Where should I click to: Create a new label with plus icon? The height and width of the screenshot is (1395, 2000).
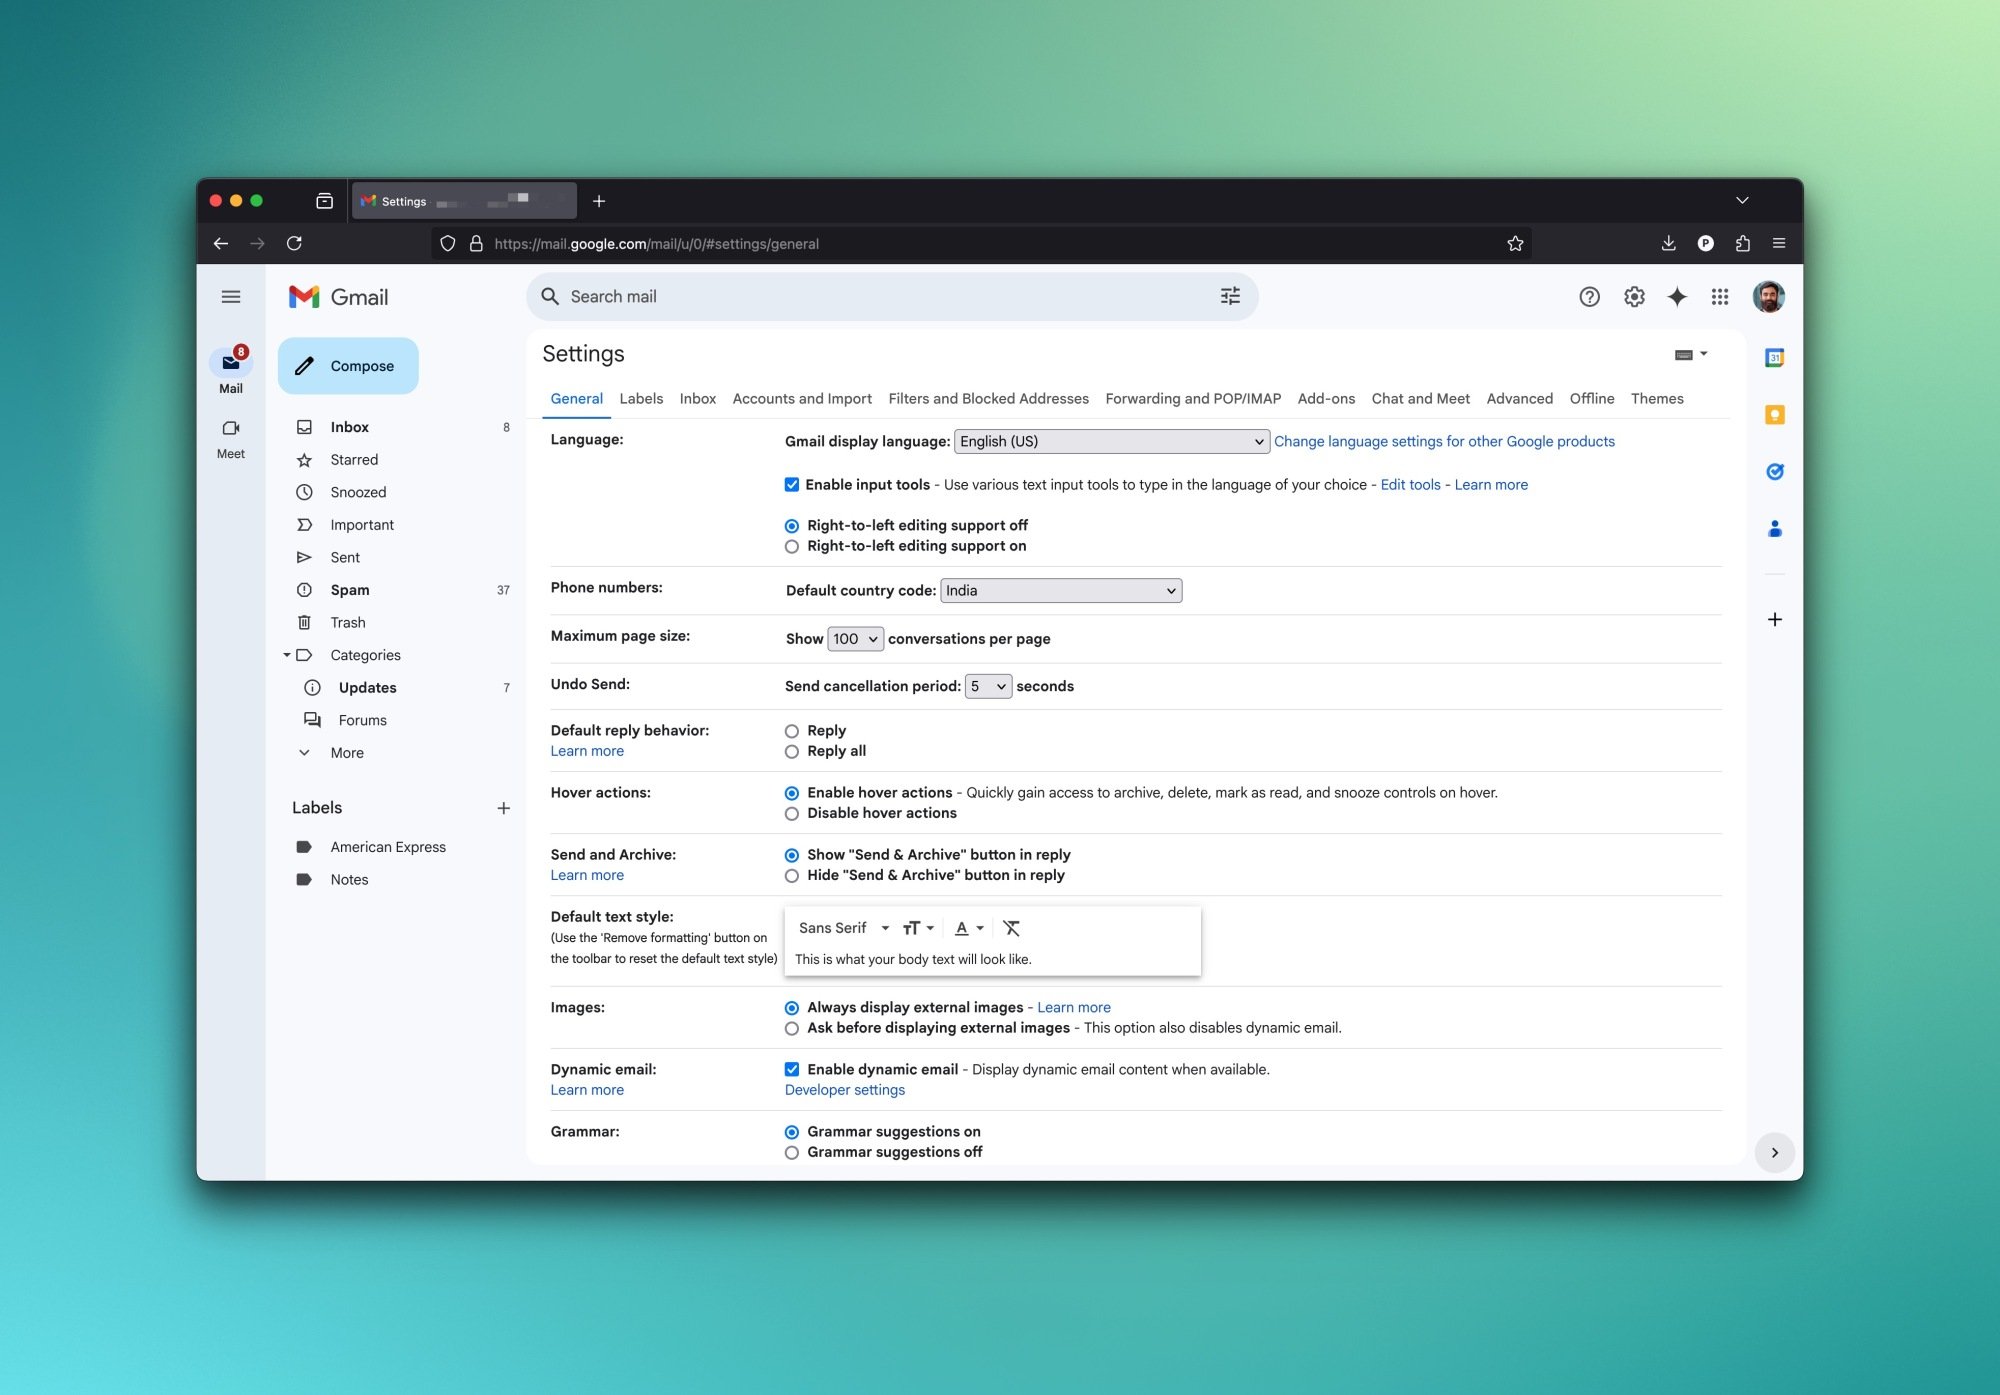coord(504,808)
